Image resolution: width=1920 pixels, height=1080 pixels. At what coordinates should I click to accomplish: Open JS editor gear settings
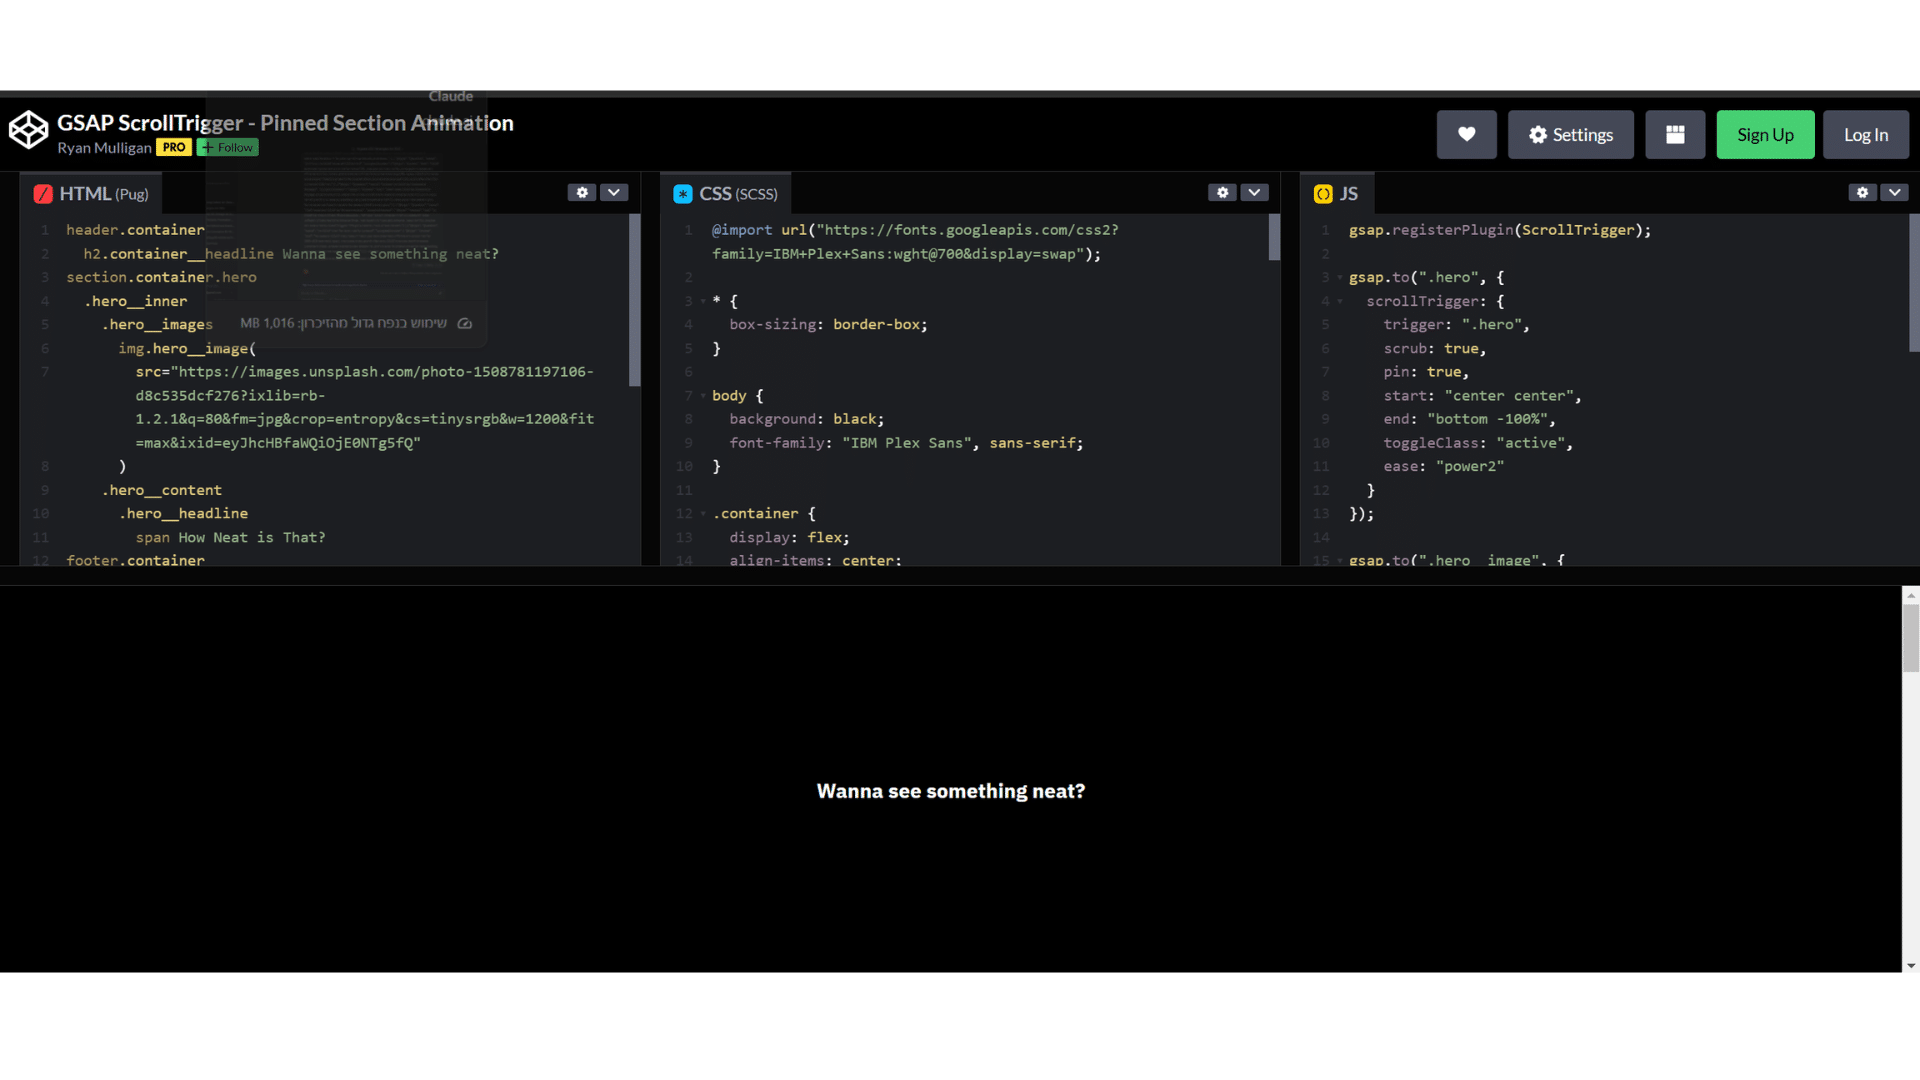point(1862,193)
